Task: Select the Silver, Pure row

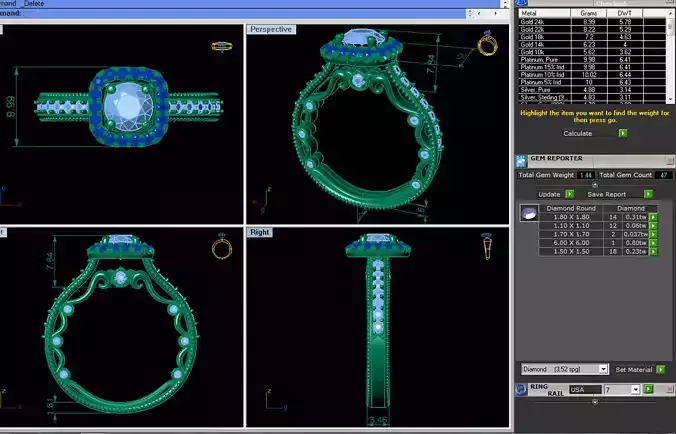Action: [x=592, y=90]
